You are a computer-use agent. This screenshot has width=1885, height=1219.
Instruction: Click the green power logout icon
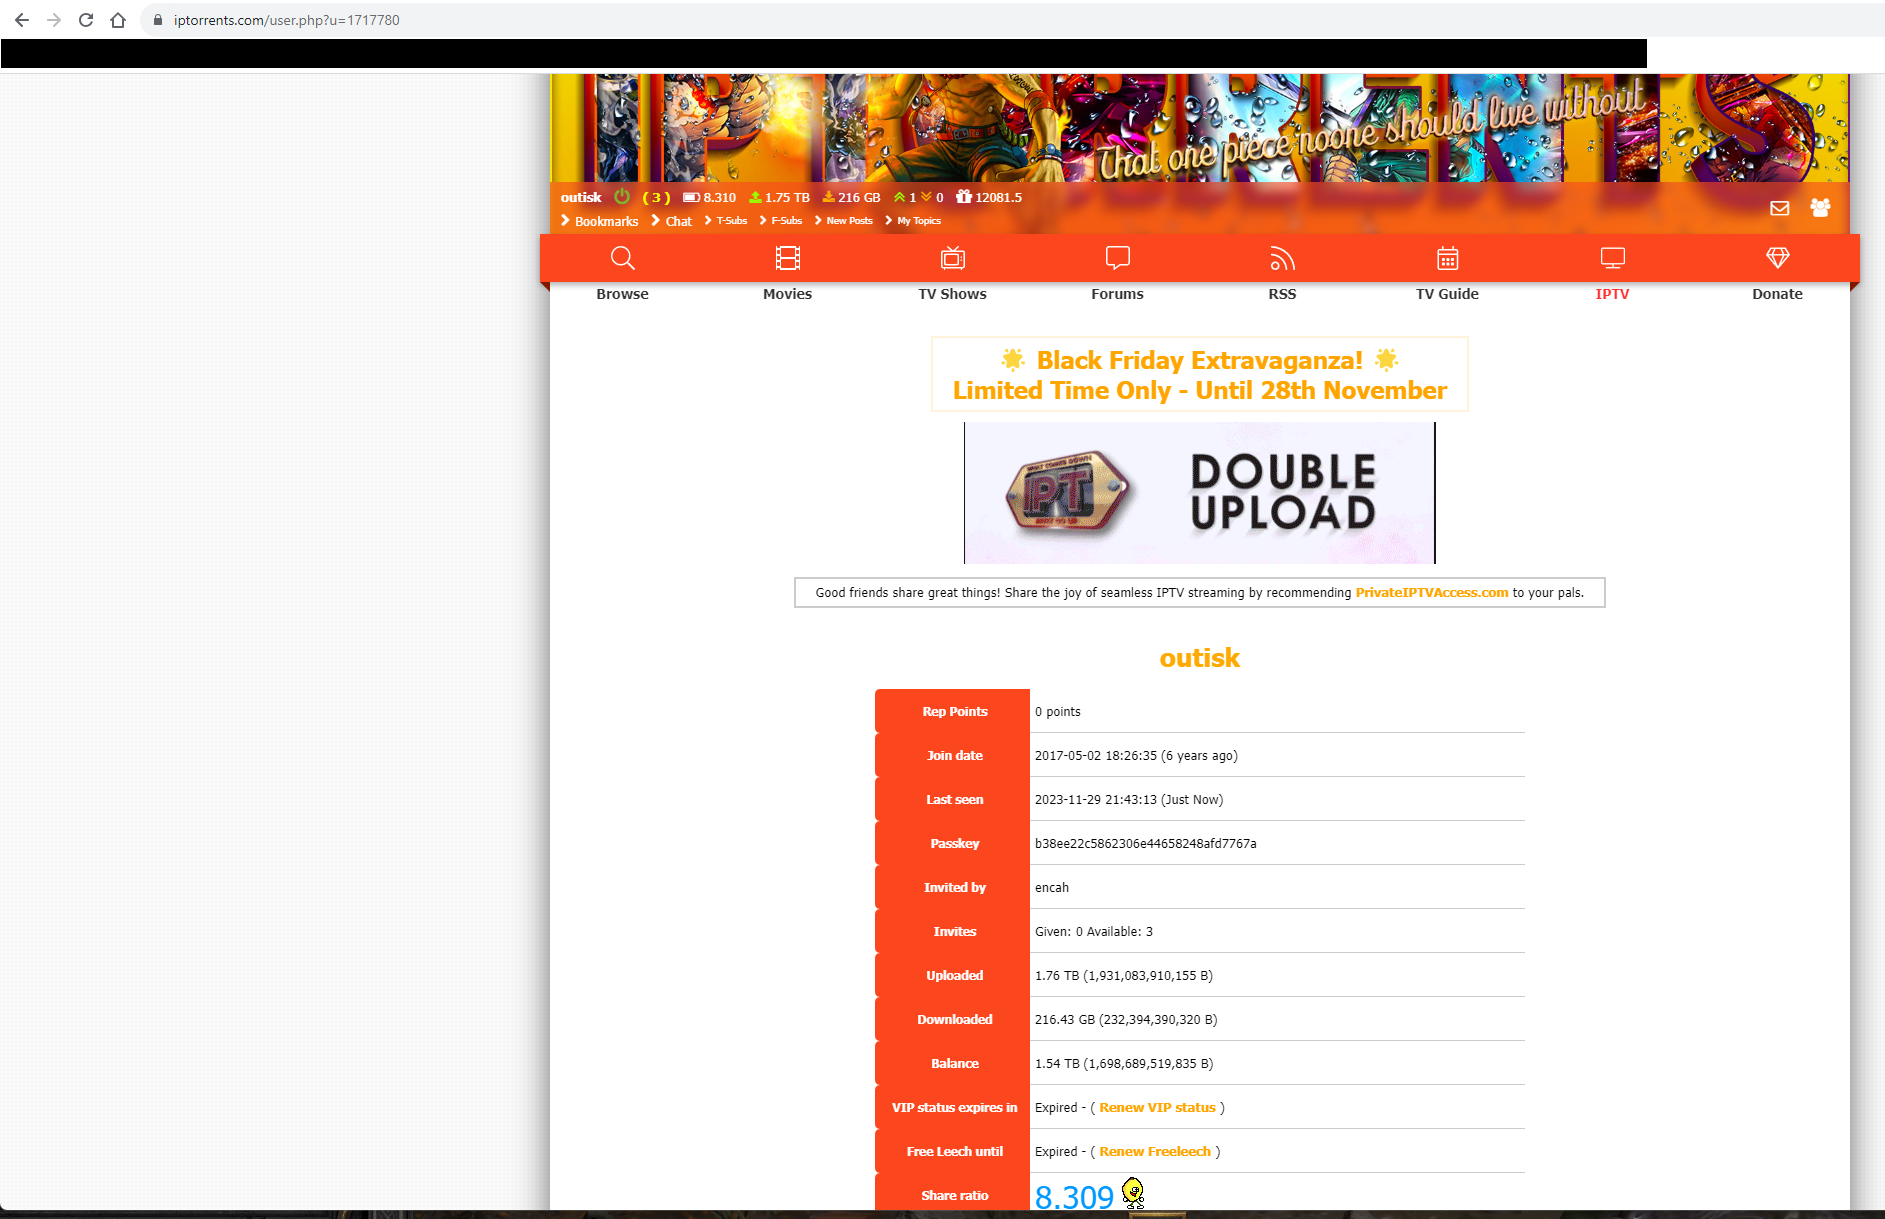622,197
